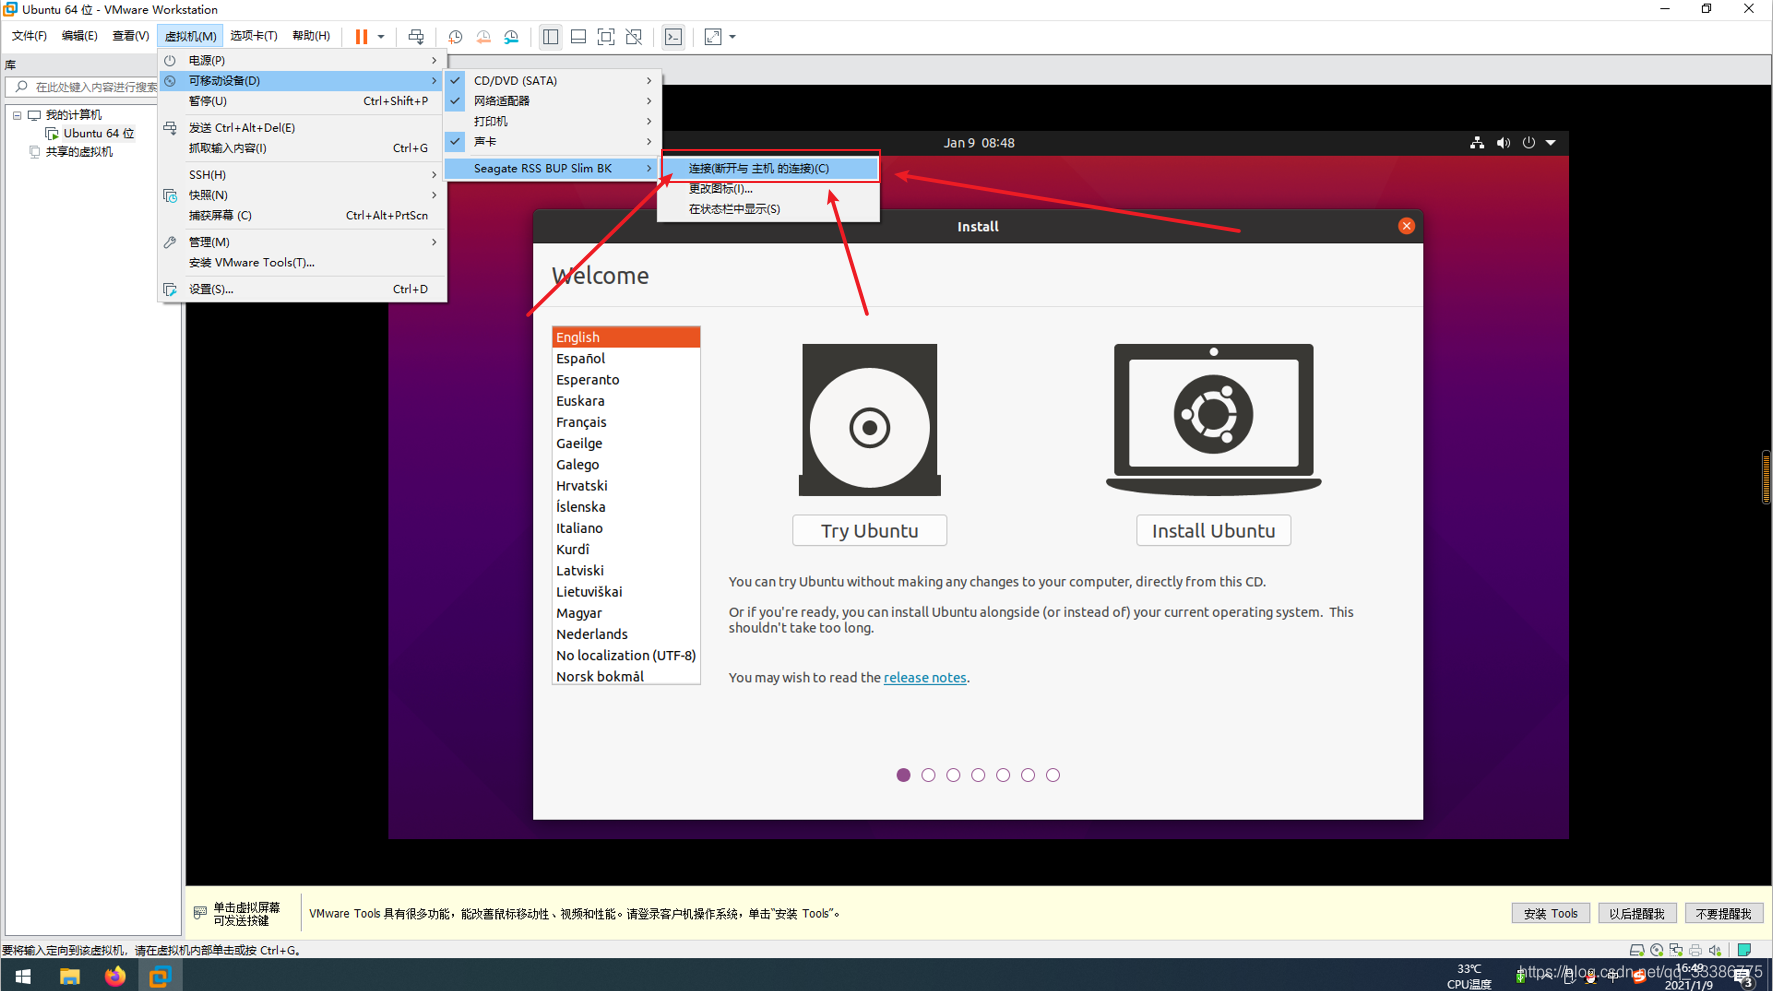Click the printer status bar icon

coord(1695,950)
